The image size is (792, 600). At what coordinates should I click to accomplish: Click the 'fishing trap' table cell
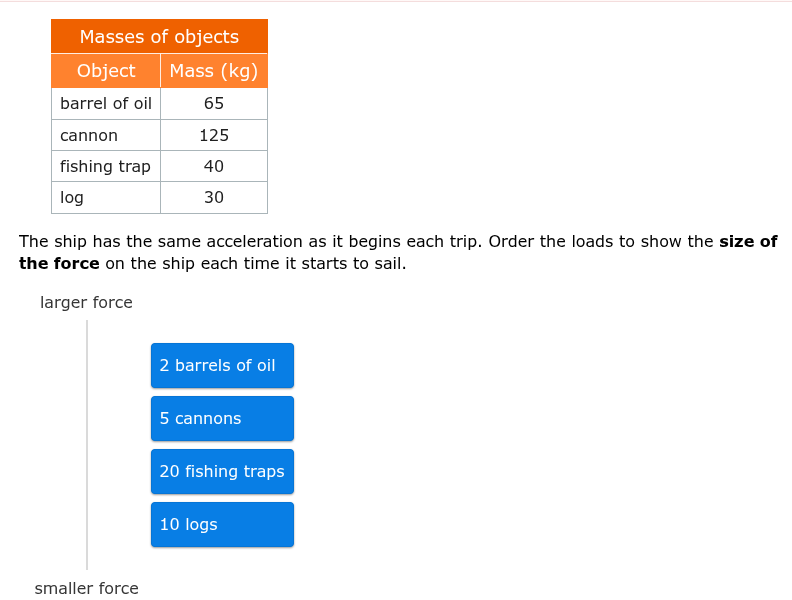coord(106,166)
